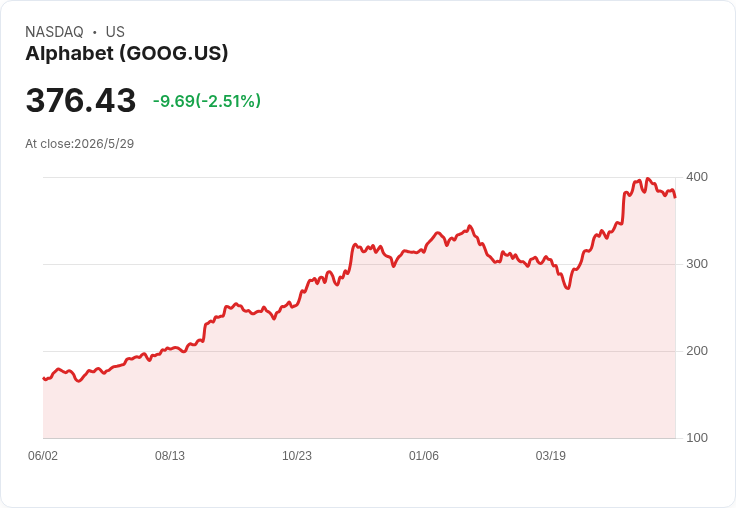Viewport: 736px width, 508px height.
Task: Click the 08/13 date axis label
Action: tap(170, 456)
